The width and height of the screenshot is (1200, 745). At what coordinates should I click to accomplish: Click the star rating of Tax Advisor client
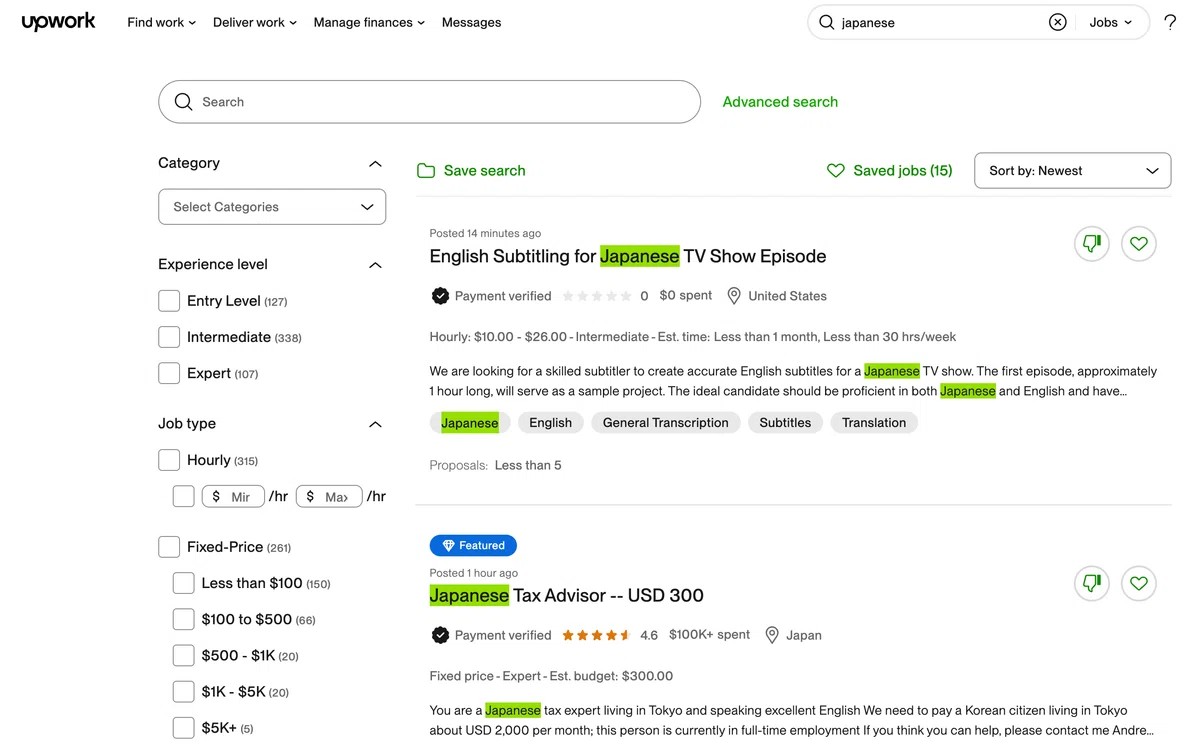(x=596, y=635)
